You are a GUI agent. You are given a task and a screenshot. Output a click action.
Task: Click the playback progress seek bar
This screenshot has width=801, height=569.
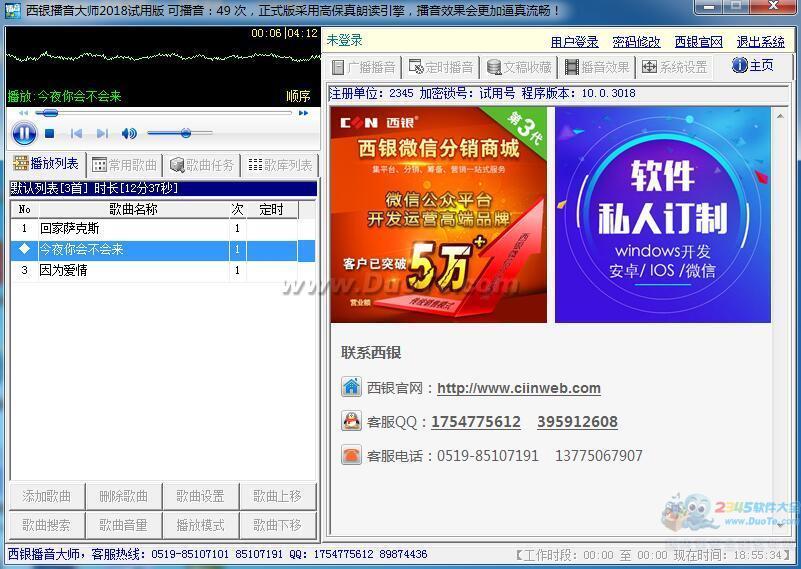point(163,113)
